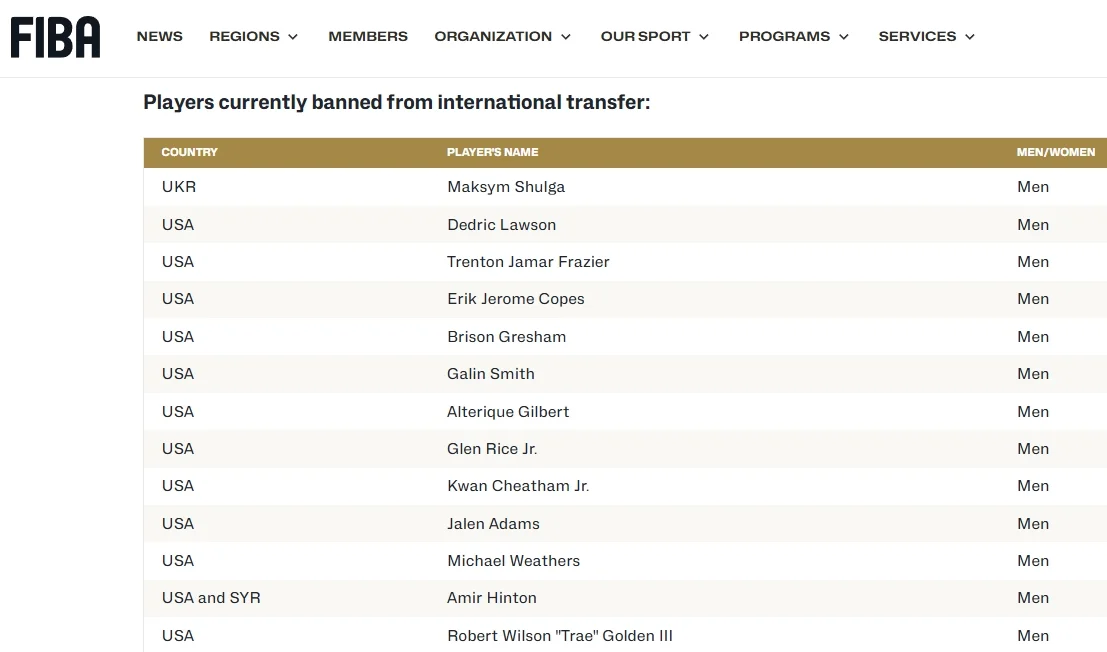This screenshot has height=652, width=1107.
Task: Open the Our Sport dropdown
Action: click(655, 36)
